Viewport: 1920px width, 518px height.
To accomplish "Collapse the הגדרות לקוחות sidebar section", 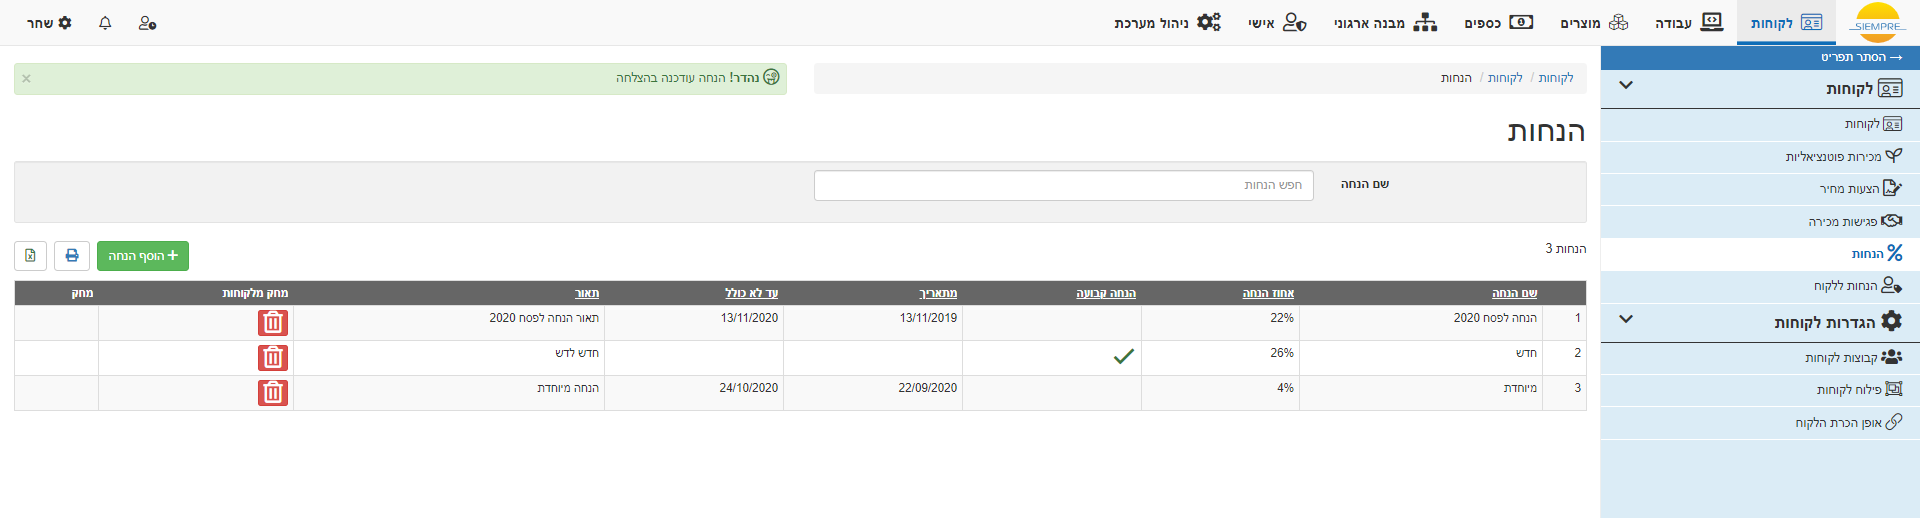I will pyautogui.click(x=1626, y=319).
